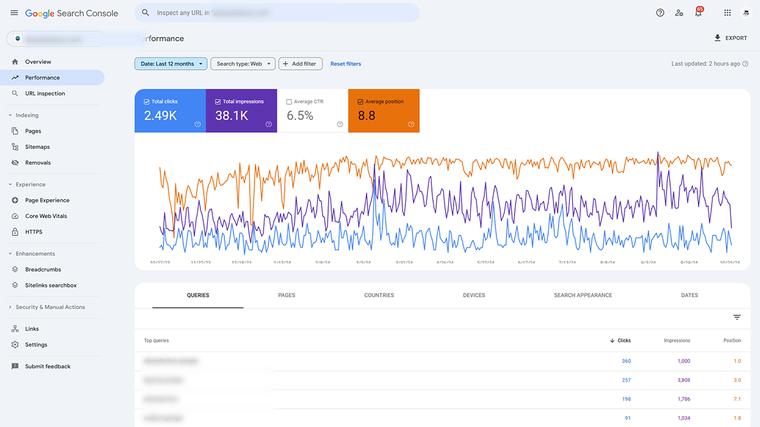Toggle the Total clicks checkbox
Image resolution: width=760 pixels, height=427 pixels.
point(147,101)
